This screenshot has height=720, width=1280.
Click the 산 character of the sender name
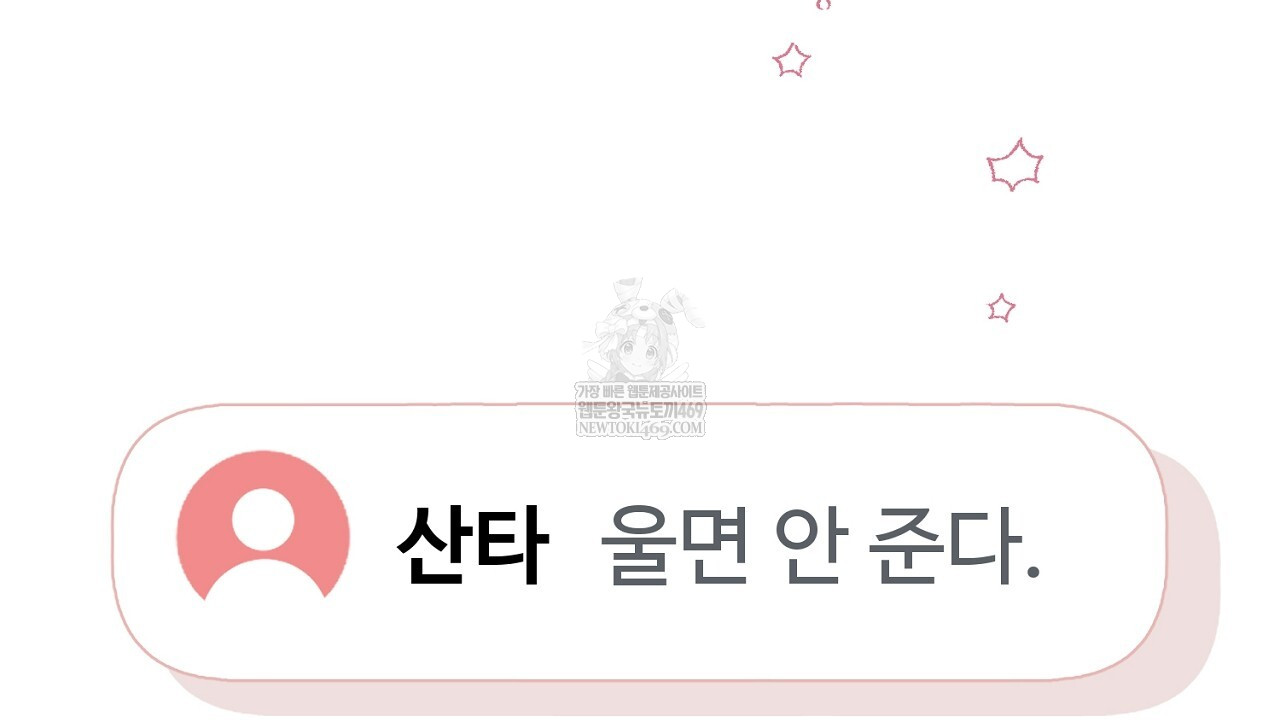click(x=433, y=544)
